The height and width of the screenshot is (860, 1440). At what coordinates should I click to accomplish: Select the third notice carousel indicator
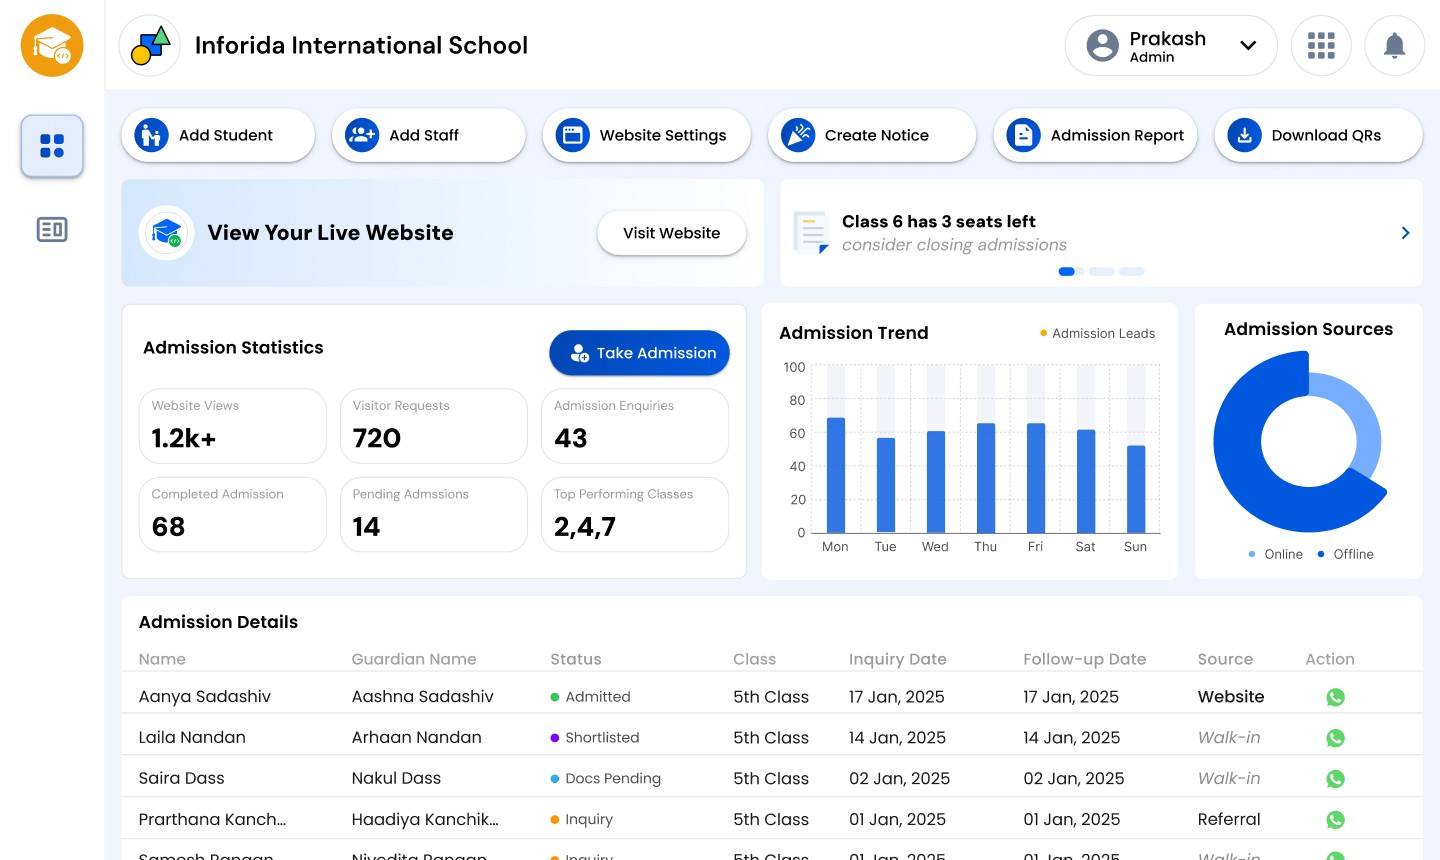[1131, 272]
